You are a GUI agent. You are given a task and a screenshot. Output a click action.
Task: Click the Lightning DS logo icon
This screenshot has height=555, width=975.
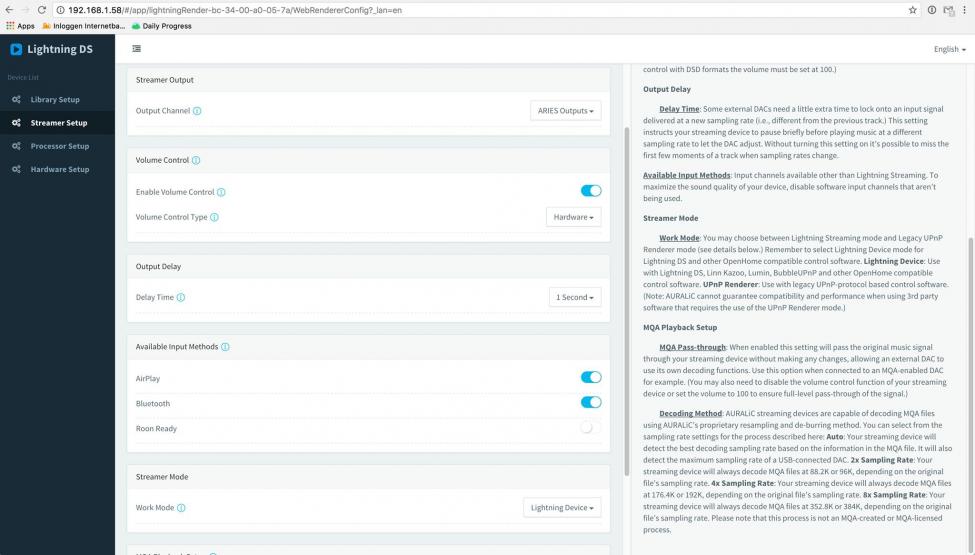pyautogui.click(x=16, y=49)
